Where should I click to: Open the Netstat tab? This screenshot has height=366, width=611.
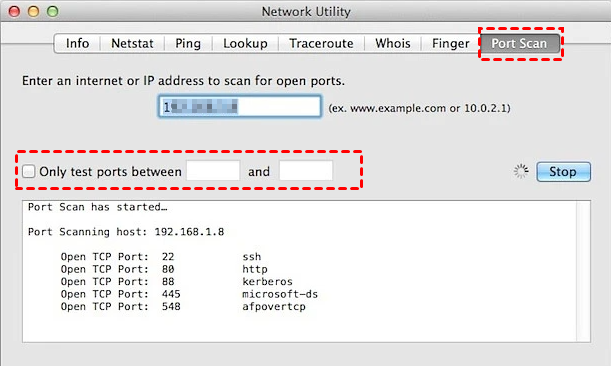(x=132, y=43)
